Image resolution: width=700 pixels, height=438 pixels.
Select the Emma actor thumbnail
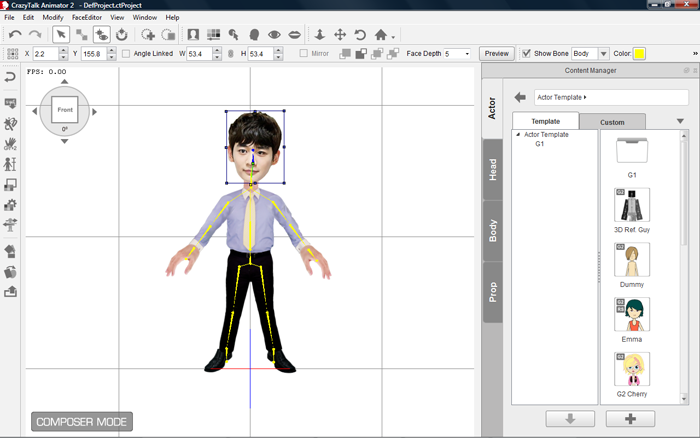[x=631, y=314]
